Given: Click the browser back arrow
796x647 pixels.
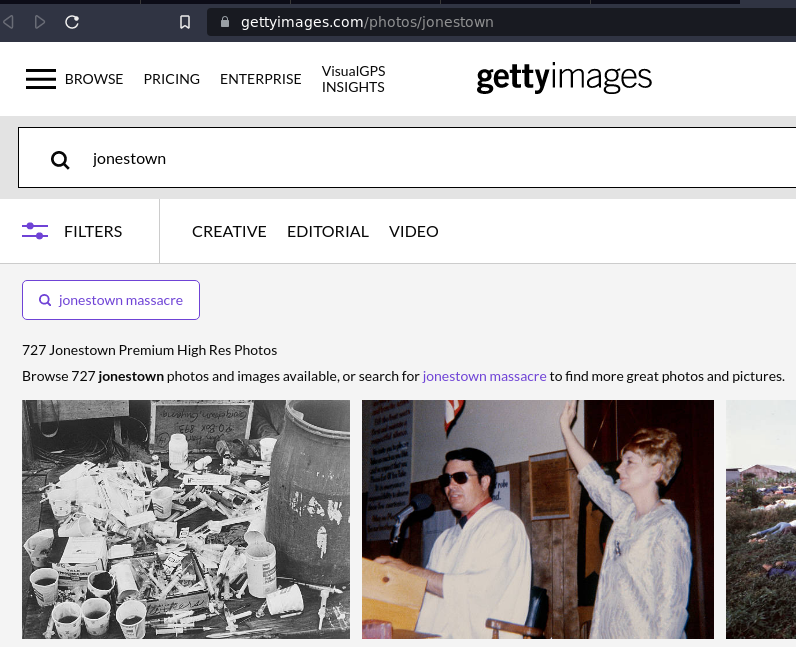Looking at the screenshot, I should pyautogui.click(x=9, y=21).
